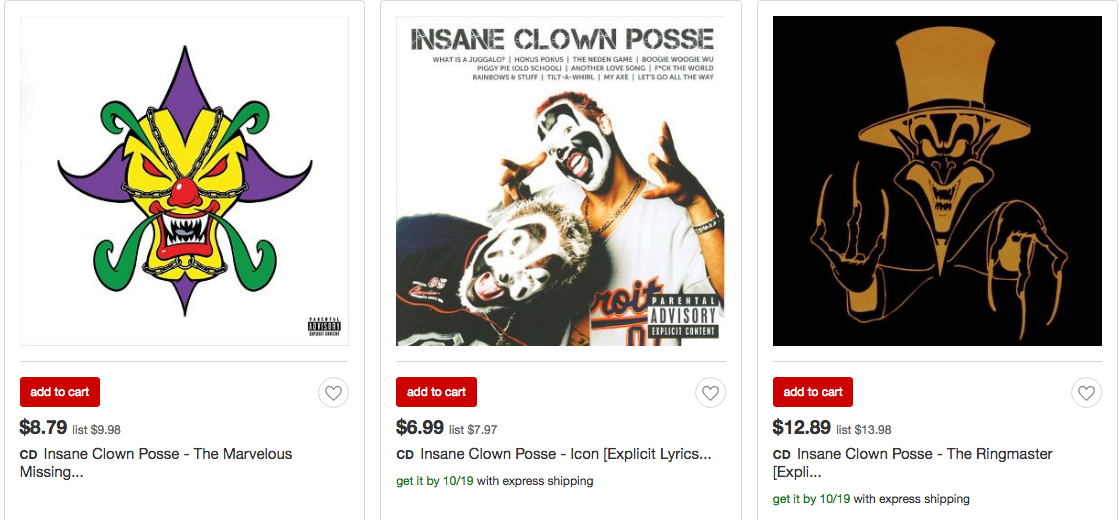The height and width of the screenshot is (520, 1120).
Task: Click the $6.99 price
Action: (x=420, y=428)
